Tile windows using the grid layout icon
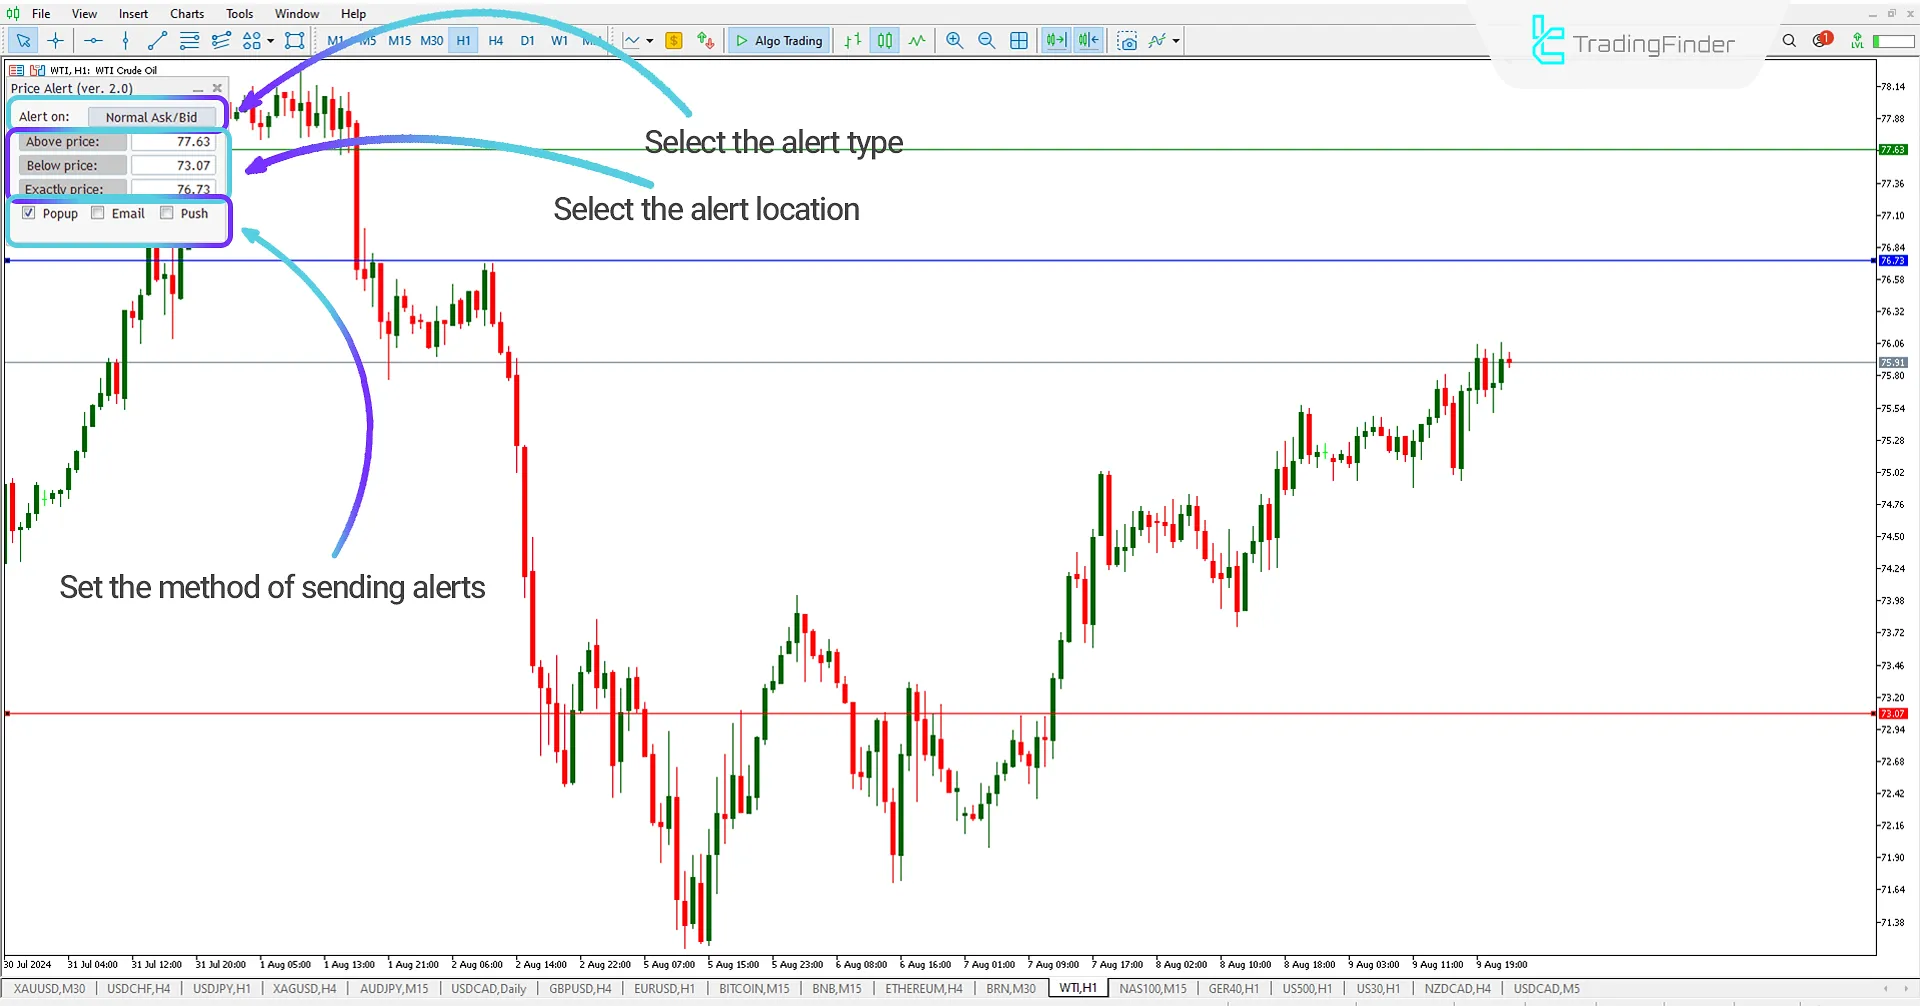 pyautogui.click(x=1019, y=41)
